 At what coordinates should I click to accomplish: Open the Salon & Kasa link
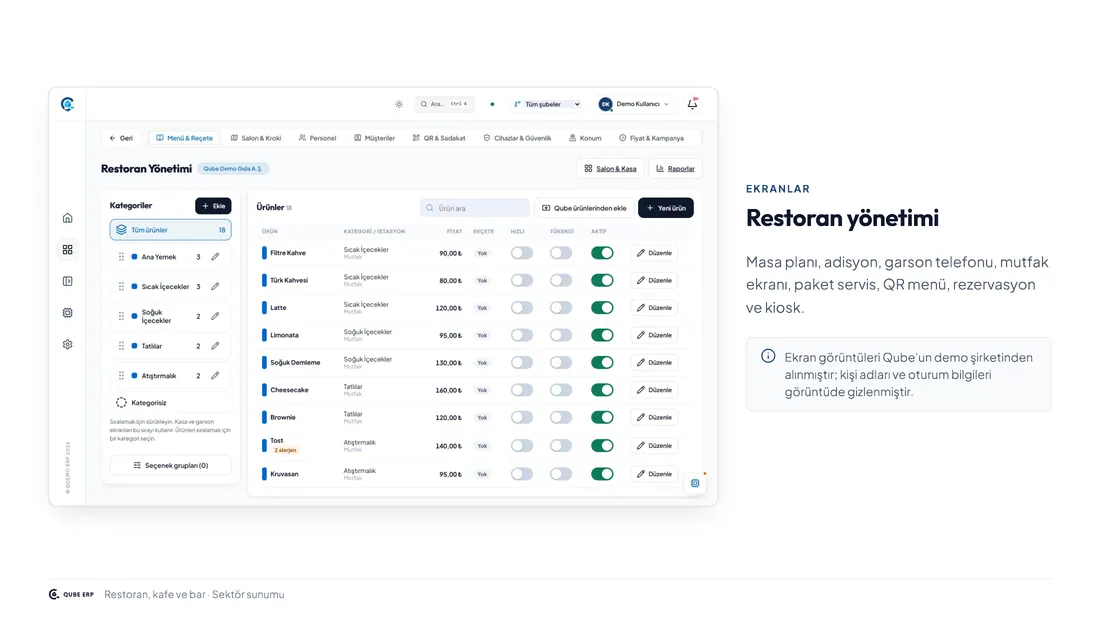pyautogui.click(x=610, y=169)
